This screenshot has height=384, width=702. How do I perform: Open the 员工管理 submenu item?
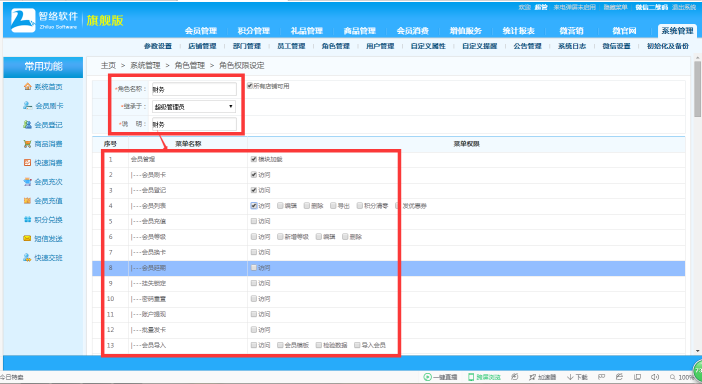291,46
